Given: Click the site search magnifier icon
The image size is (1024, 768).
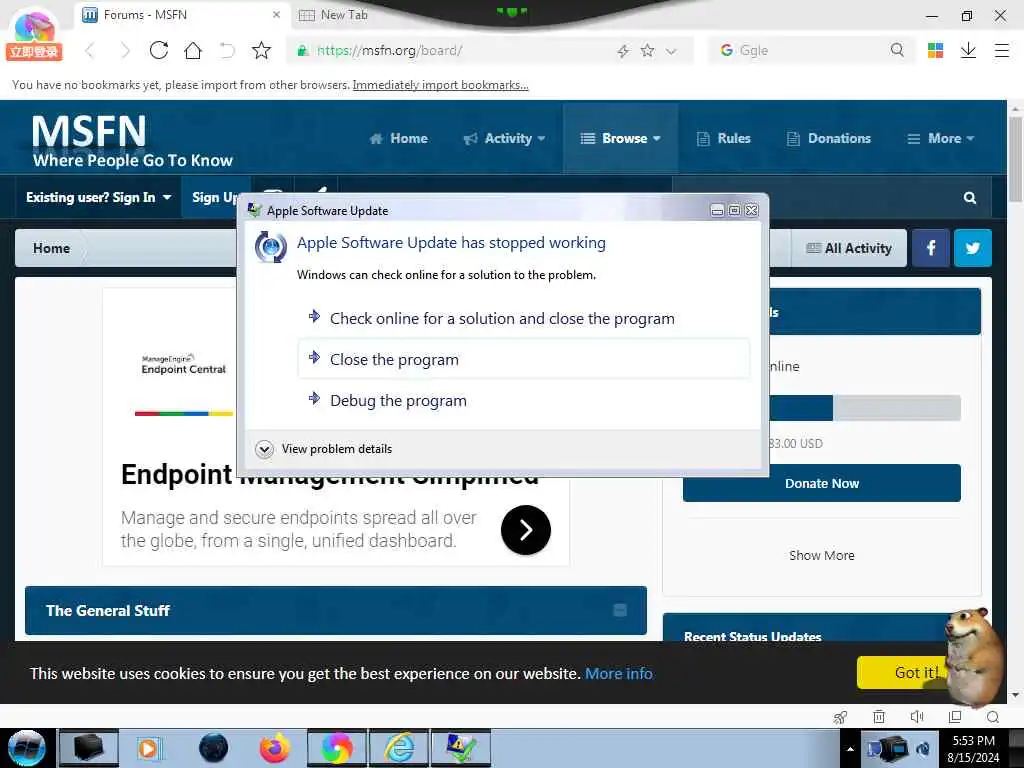Looking at the screenshot, I should coord(970,197).
